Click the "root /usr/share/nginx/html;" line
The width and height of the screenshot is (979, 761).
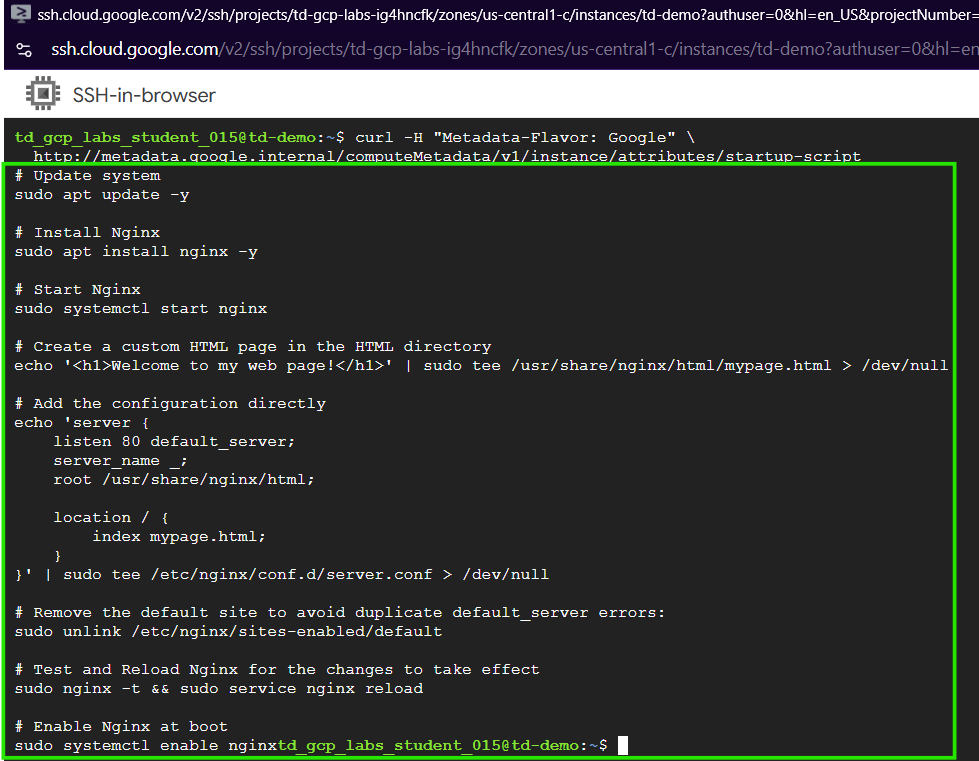pyautogui.click(x=184, y=479)
